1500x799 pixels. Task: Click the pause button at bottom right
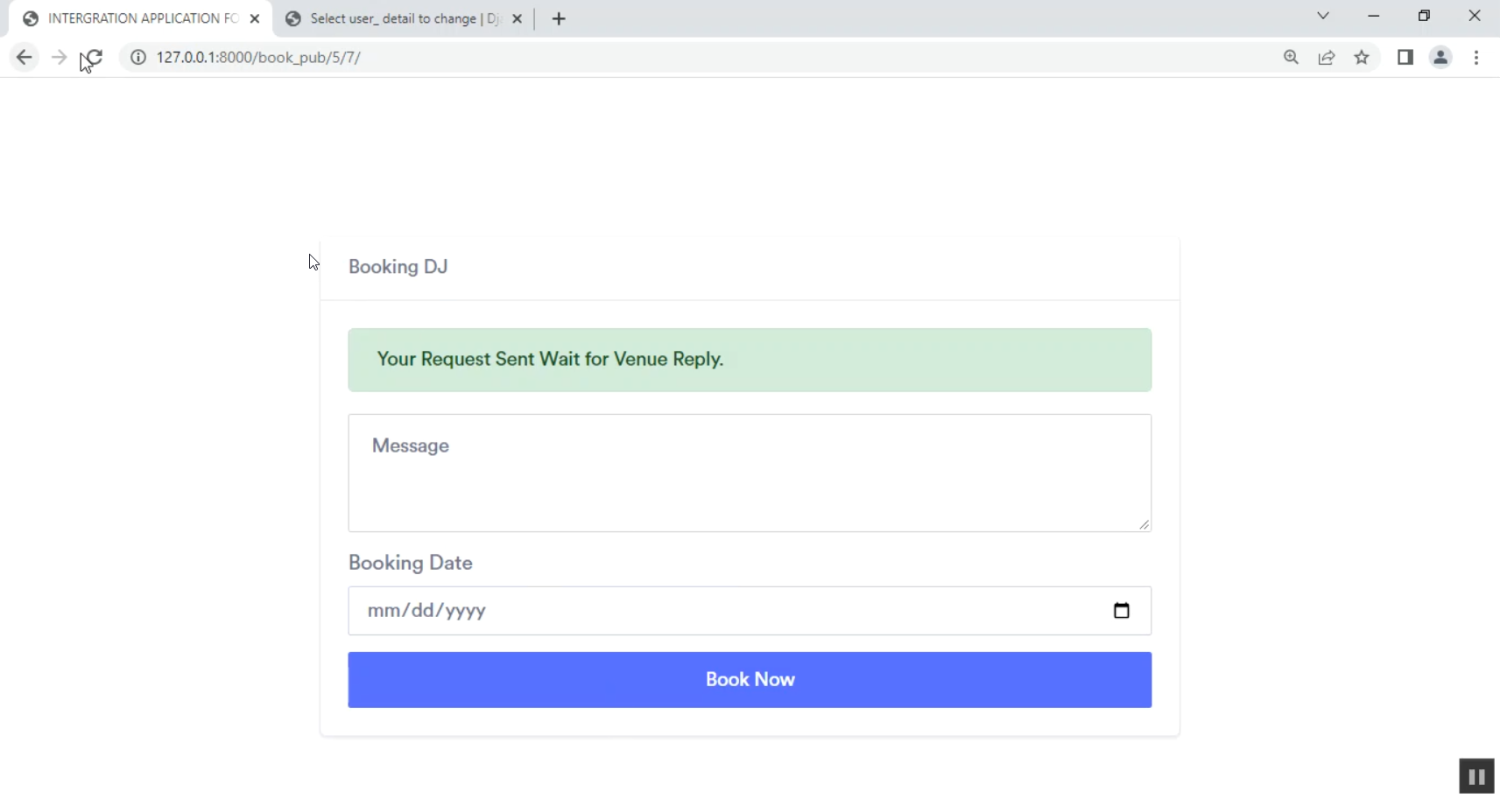(x=1476, y=776)
